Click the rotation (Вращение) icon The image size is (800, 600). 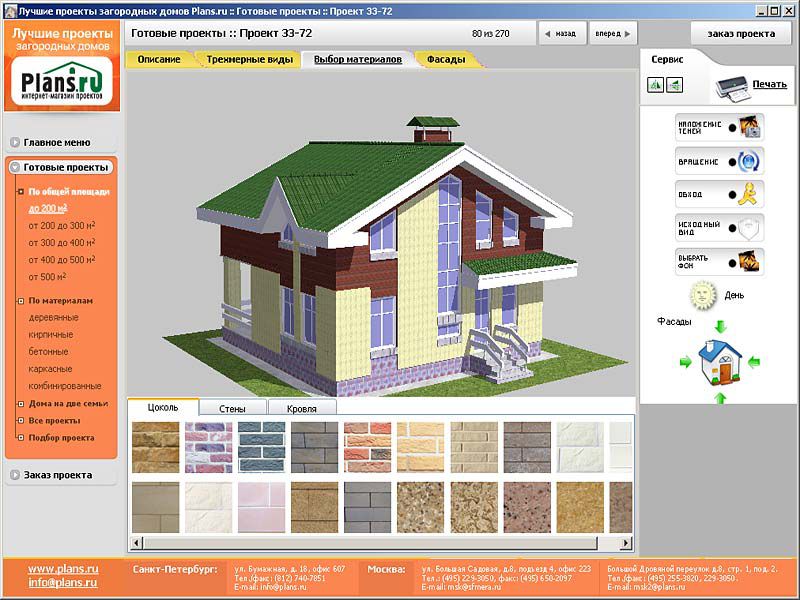748,161
